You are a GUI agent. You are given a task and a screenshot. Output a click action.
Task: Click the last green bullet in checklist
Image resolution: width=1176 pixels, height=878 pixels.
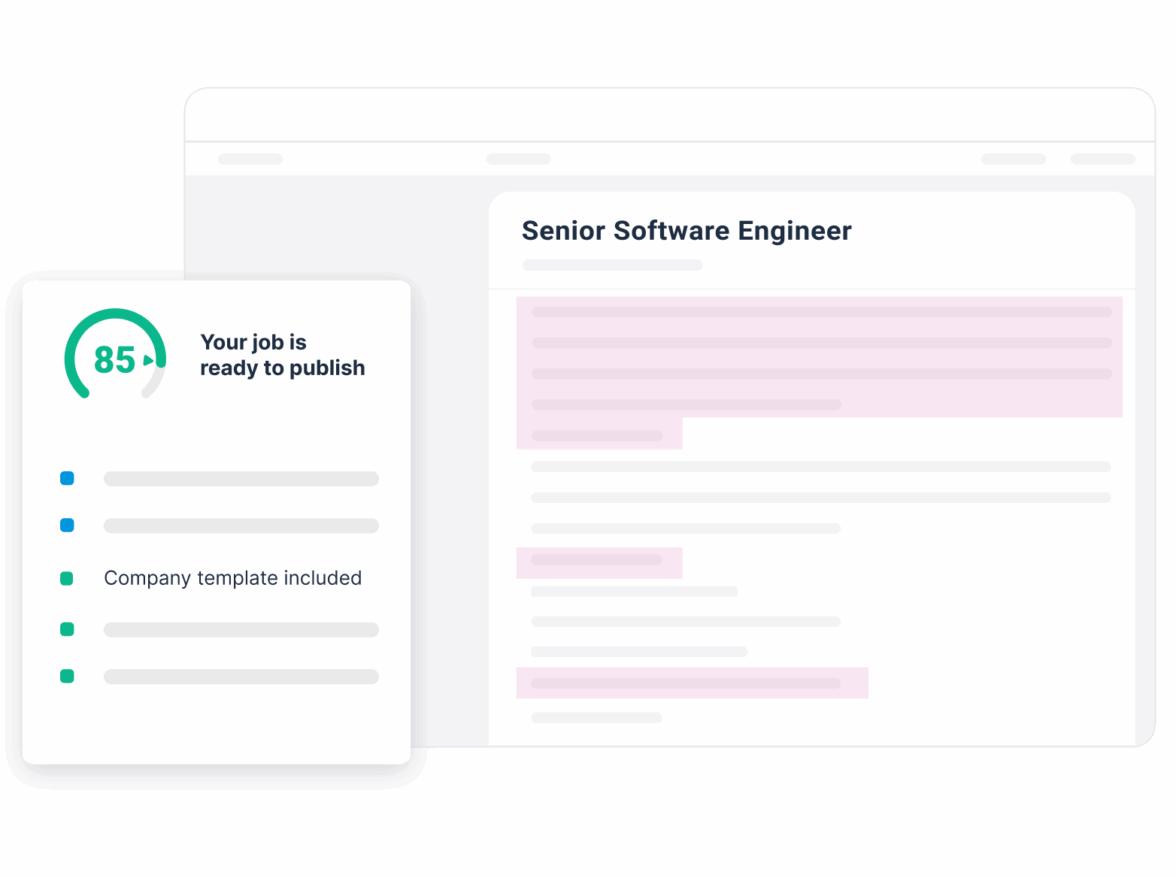click(x=67, y=677)
